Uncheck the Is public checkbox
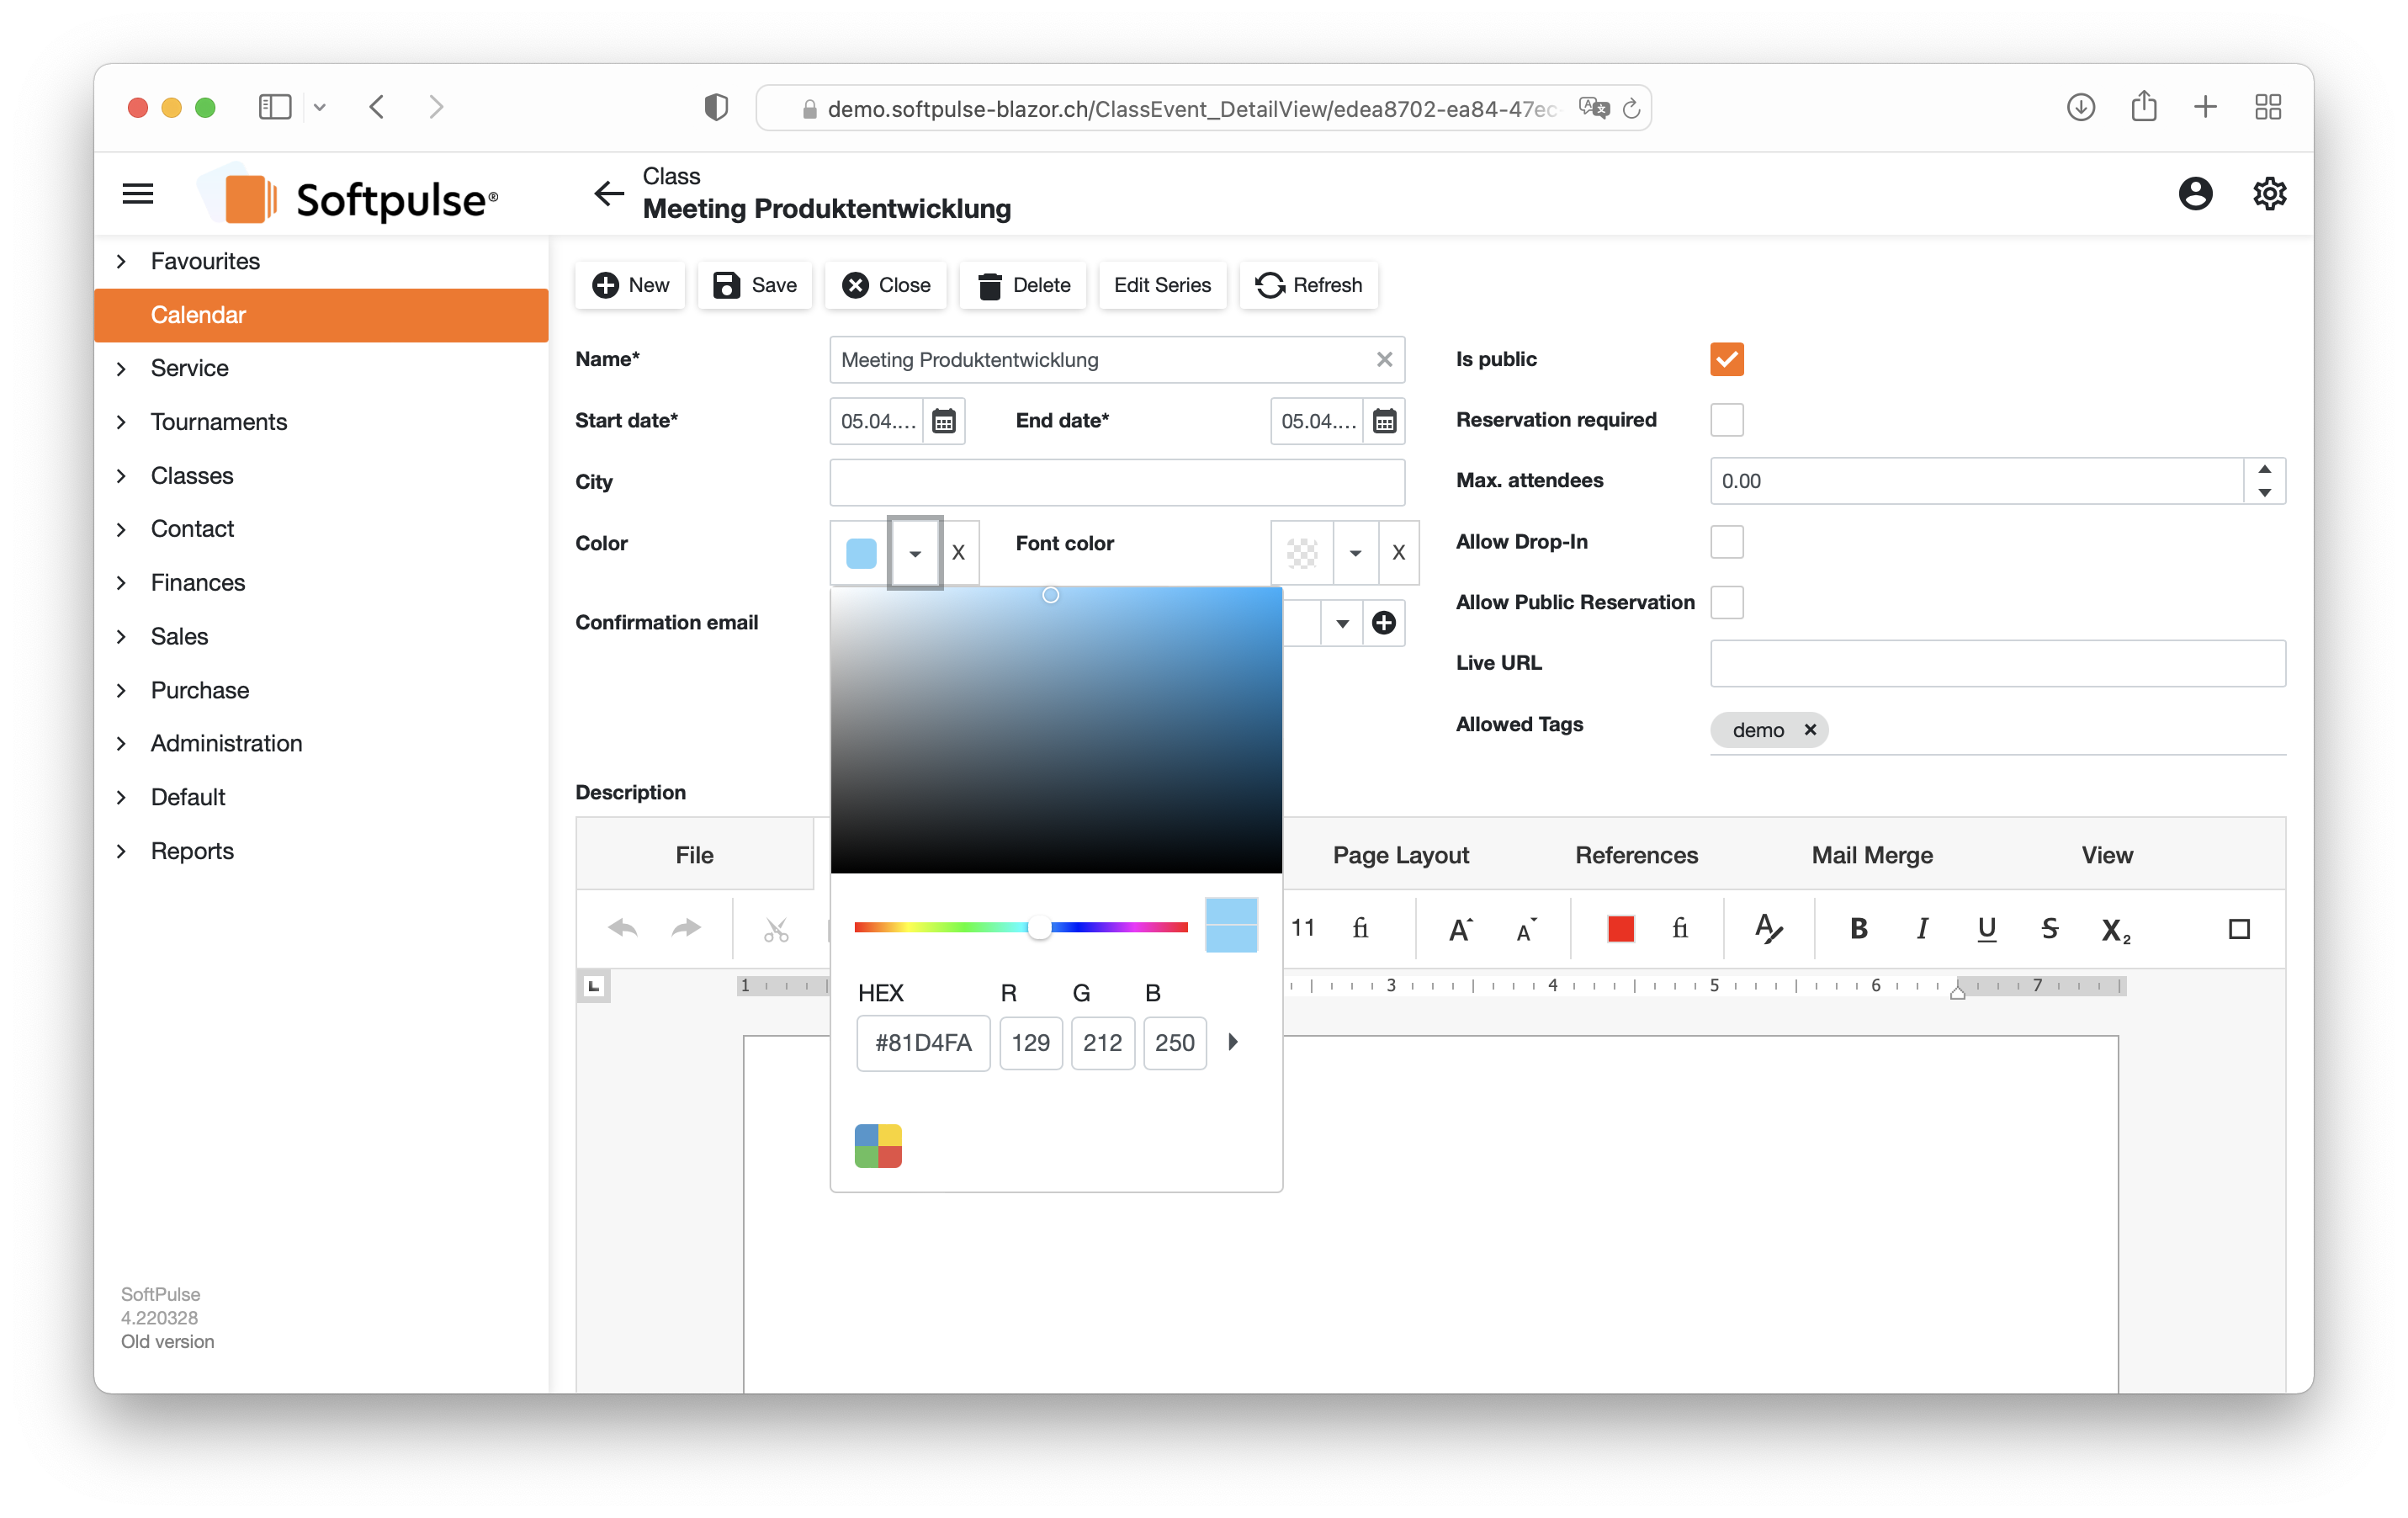 click(x=1726, y=359)
